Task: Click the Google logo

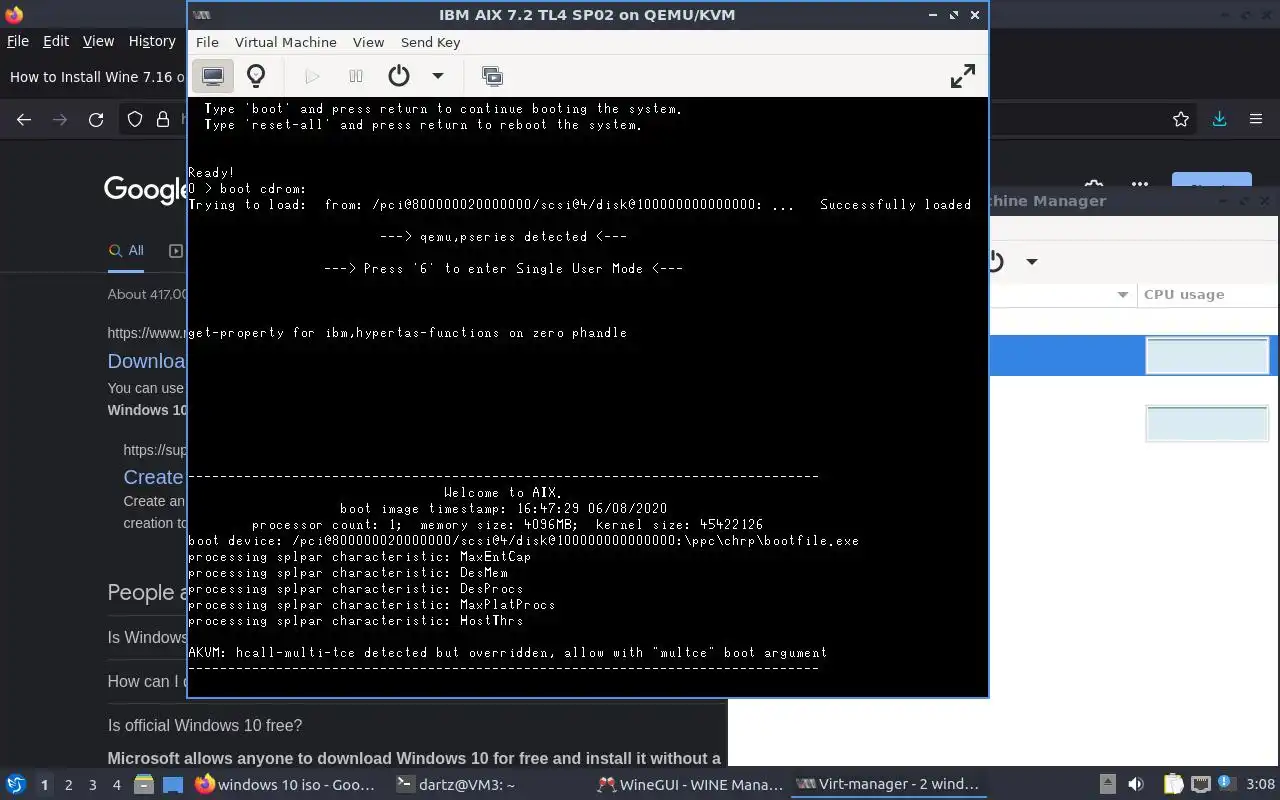Action: 146,189
